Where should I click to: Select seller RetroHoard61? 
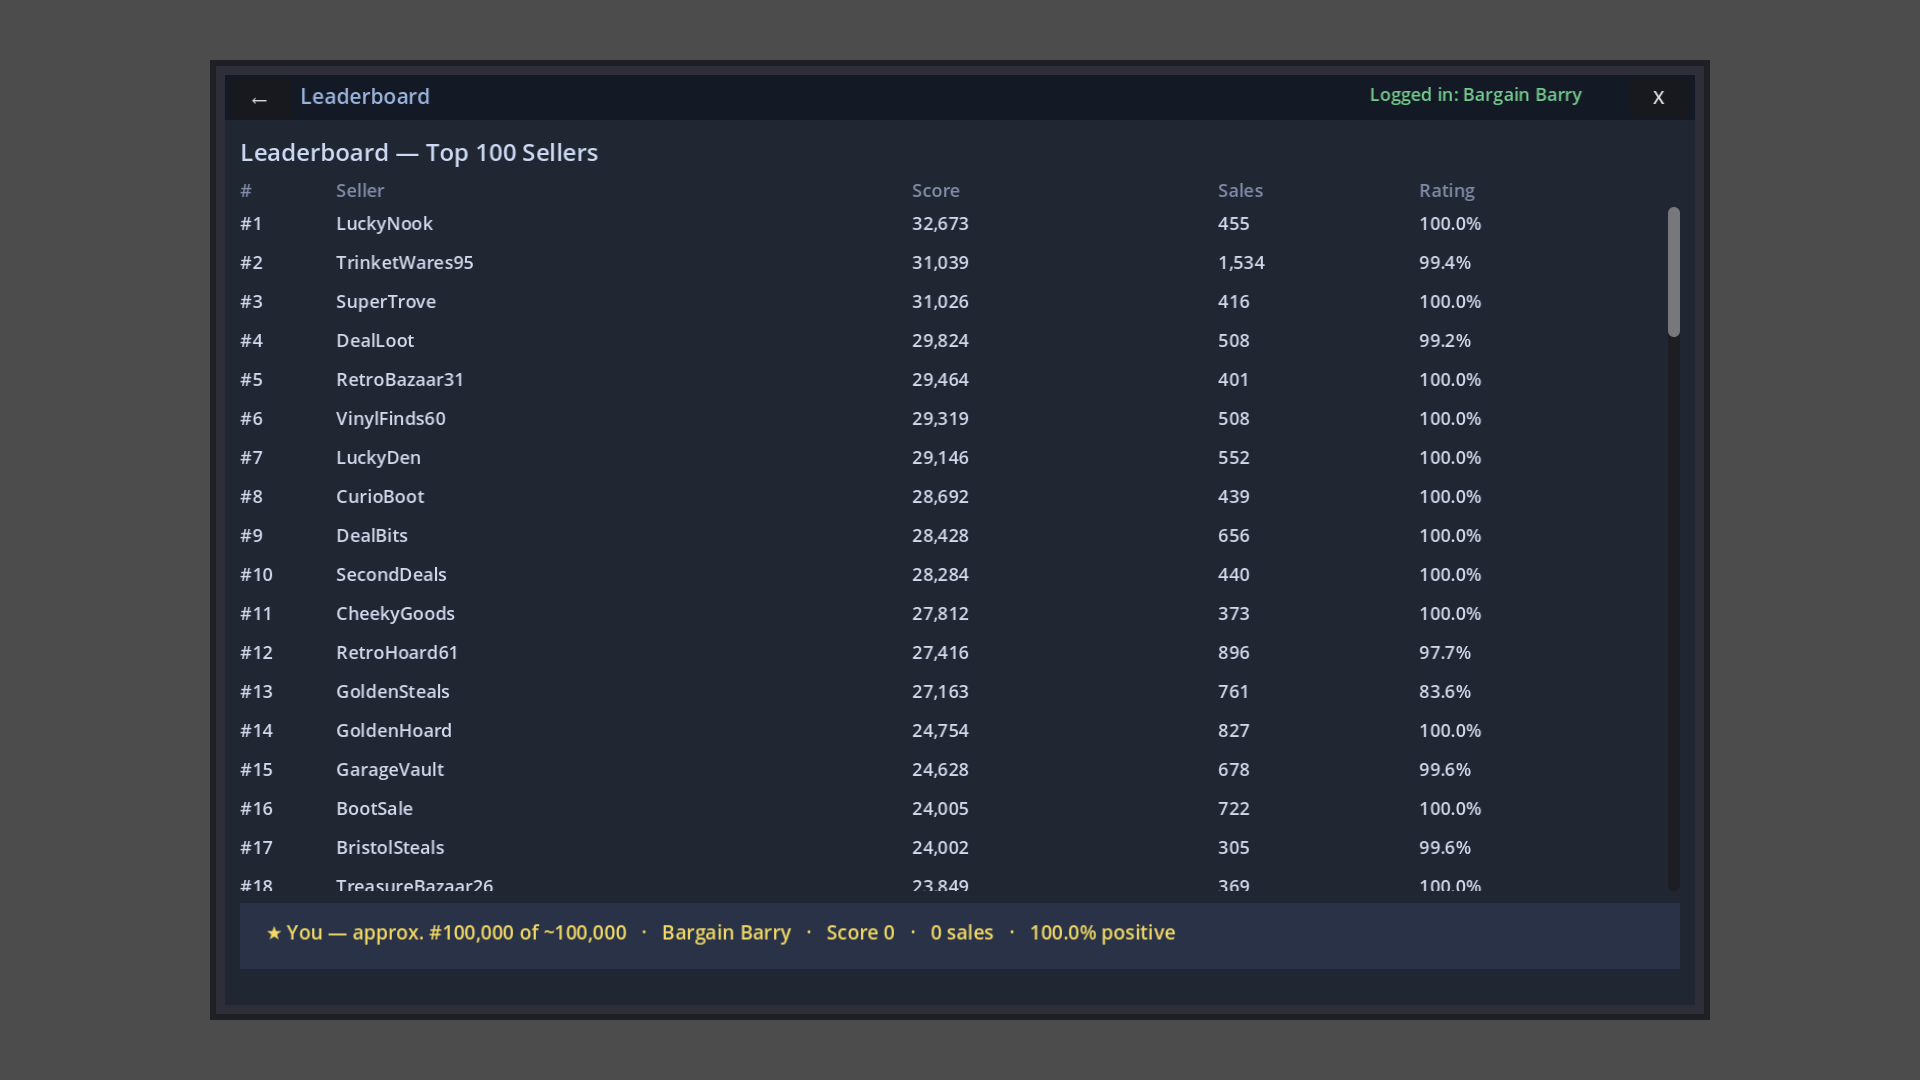click(x=396, y=653)
